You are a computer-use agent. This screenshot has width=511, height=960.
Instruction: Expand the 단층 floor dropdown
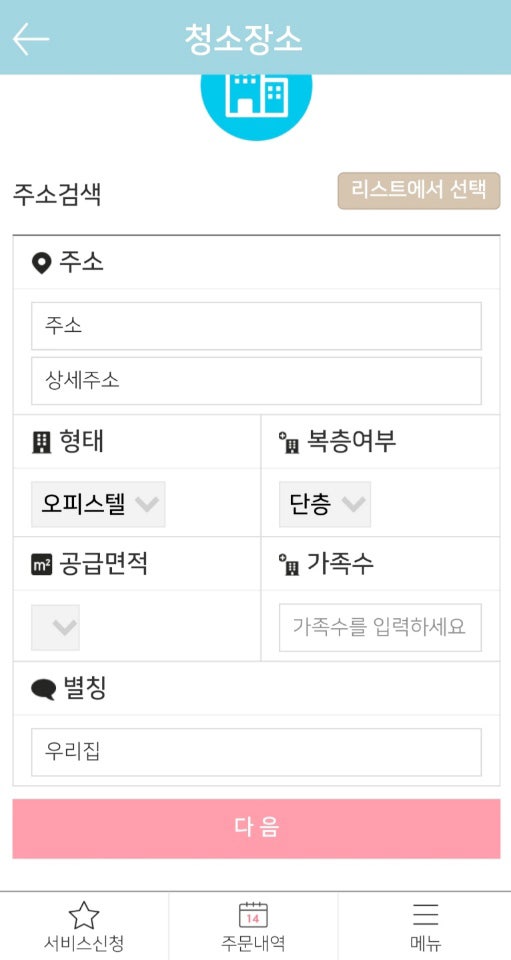(324, 504)
